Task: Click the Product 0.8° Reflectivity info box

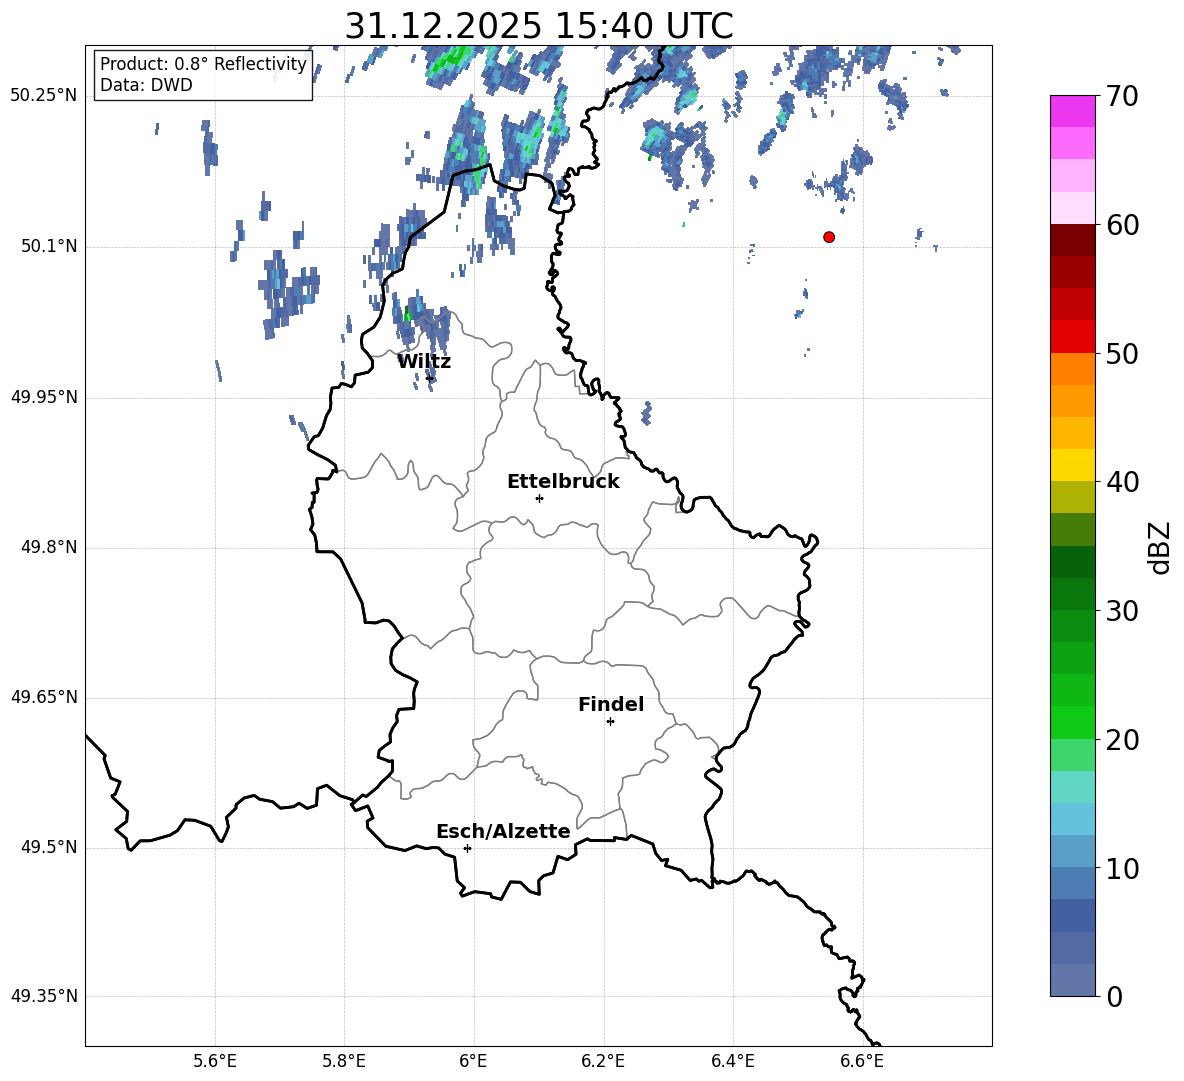Action: pyautogui.click(x=203, y=75)
